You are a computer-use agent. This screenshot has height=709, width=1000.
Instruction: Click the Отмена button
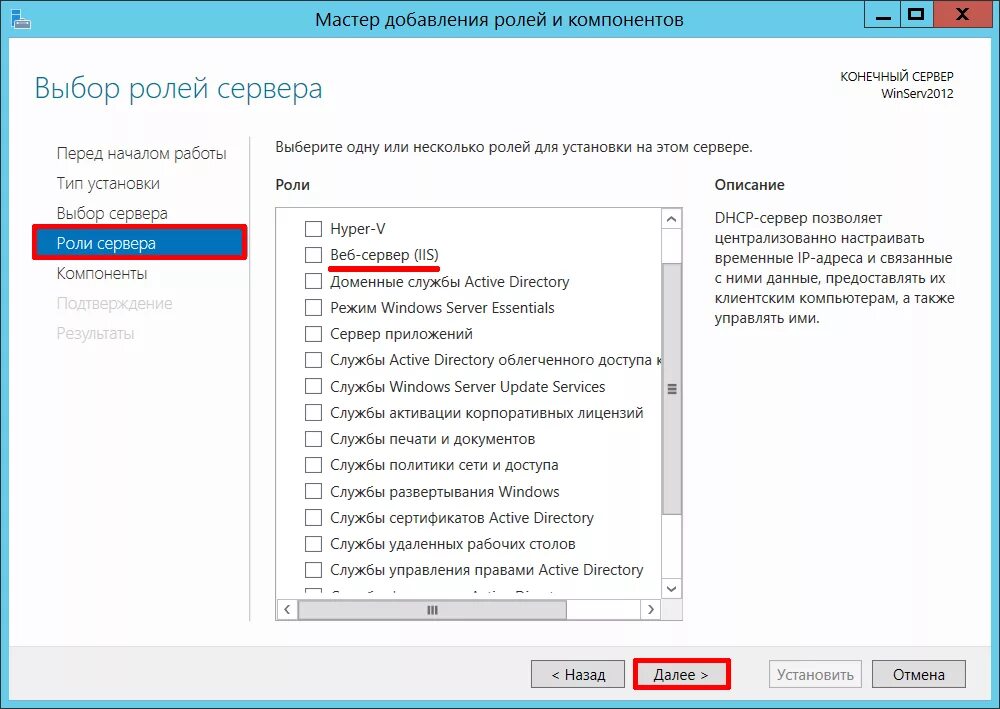[918, 675]
